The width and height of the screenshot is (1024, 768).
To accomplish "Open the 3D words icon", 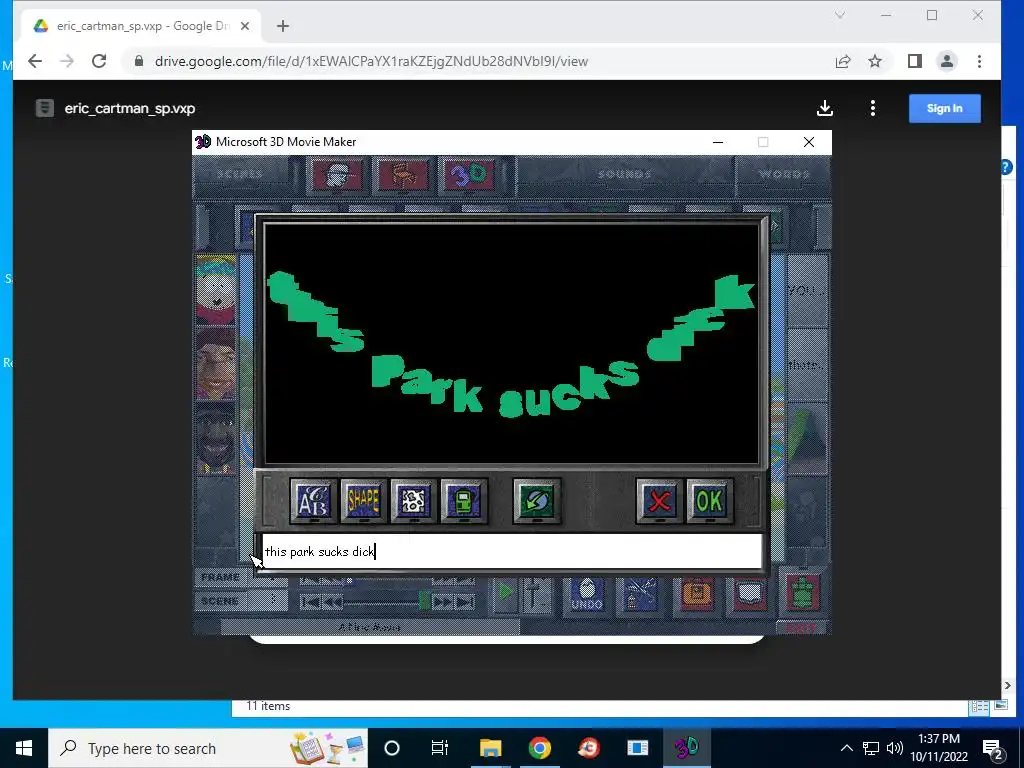I will [x=469, y=174].
